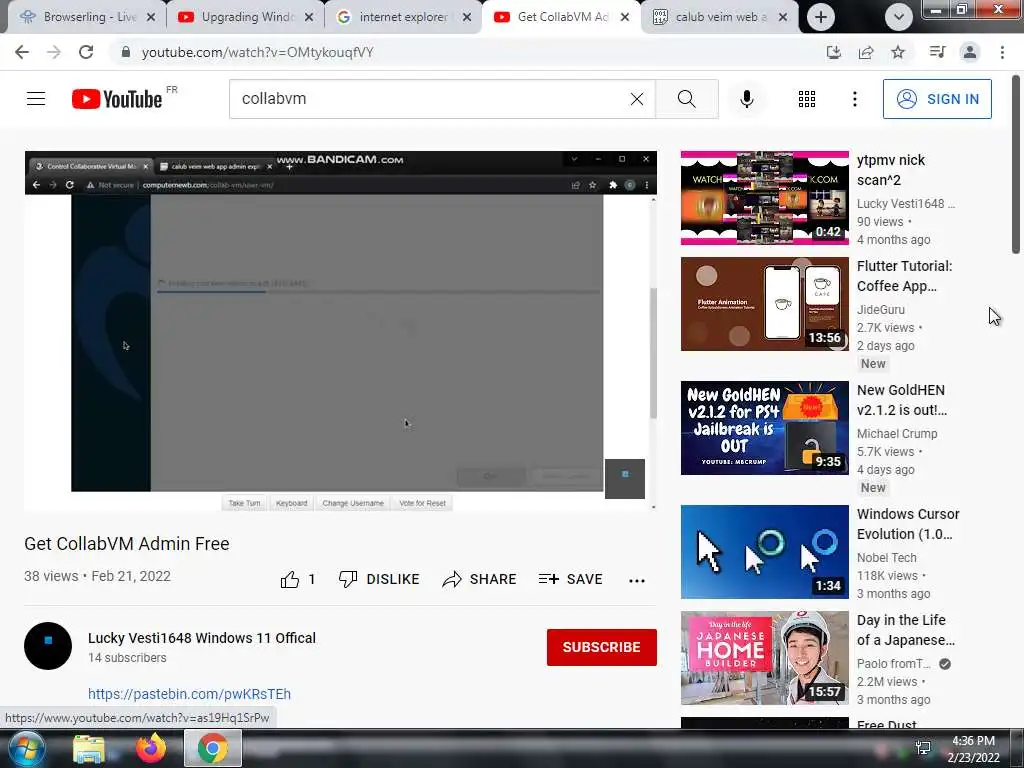The image size is (1024, 768).
Task: Open JideGuru channel name
Action: point(880,310)
